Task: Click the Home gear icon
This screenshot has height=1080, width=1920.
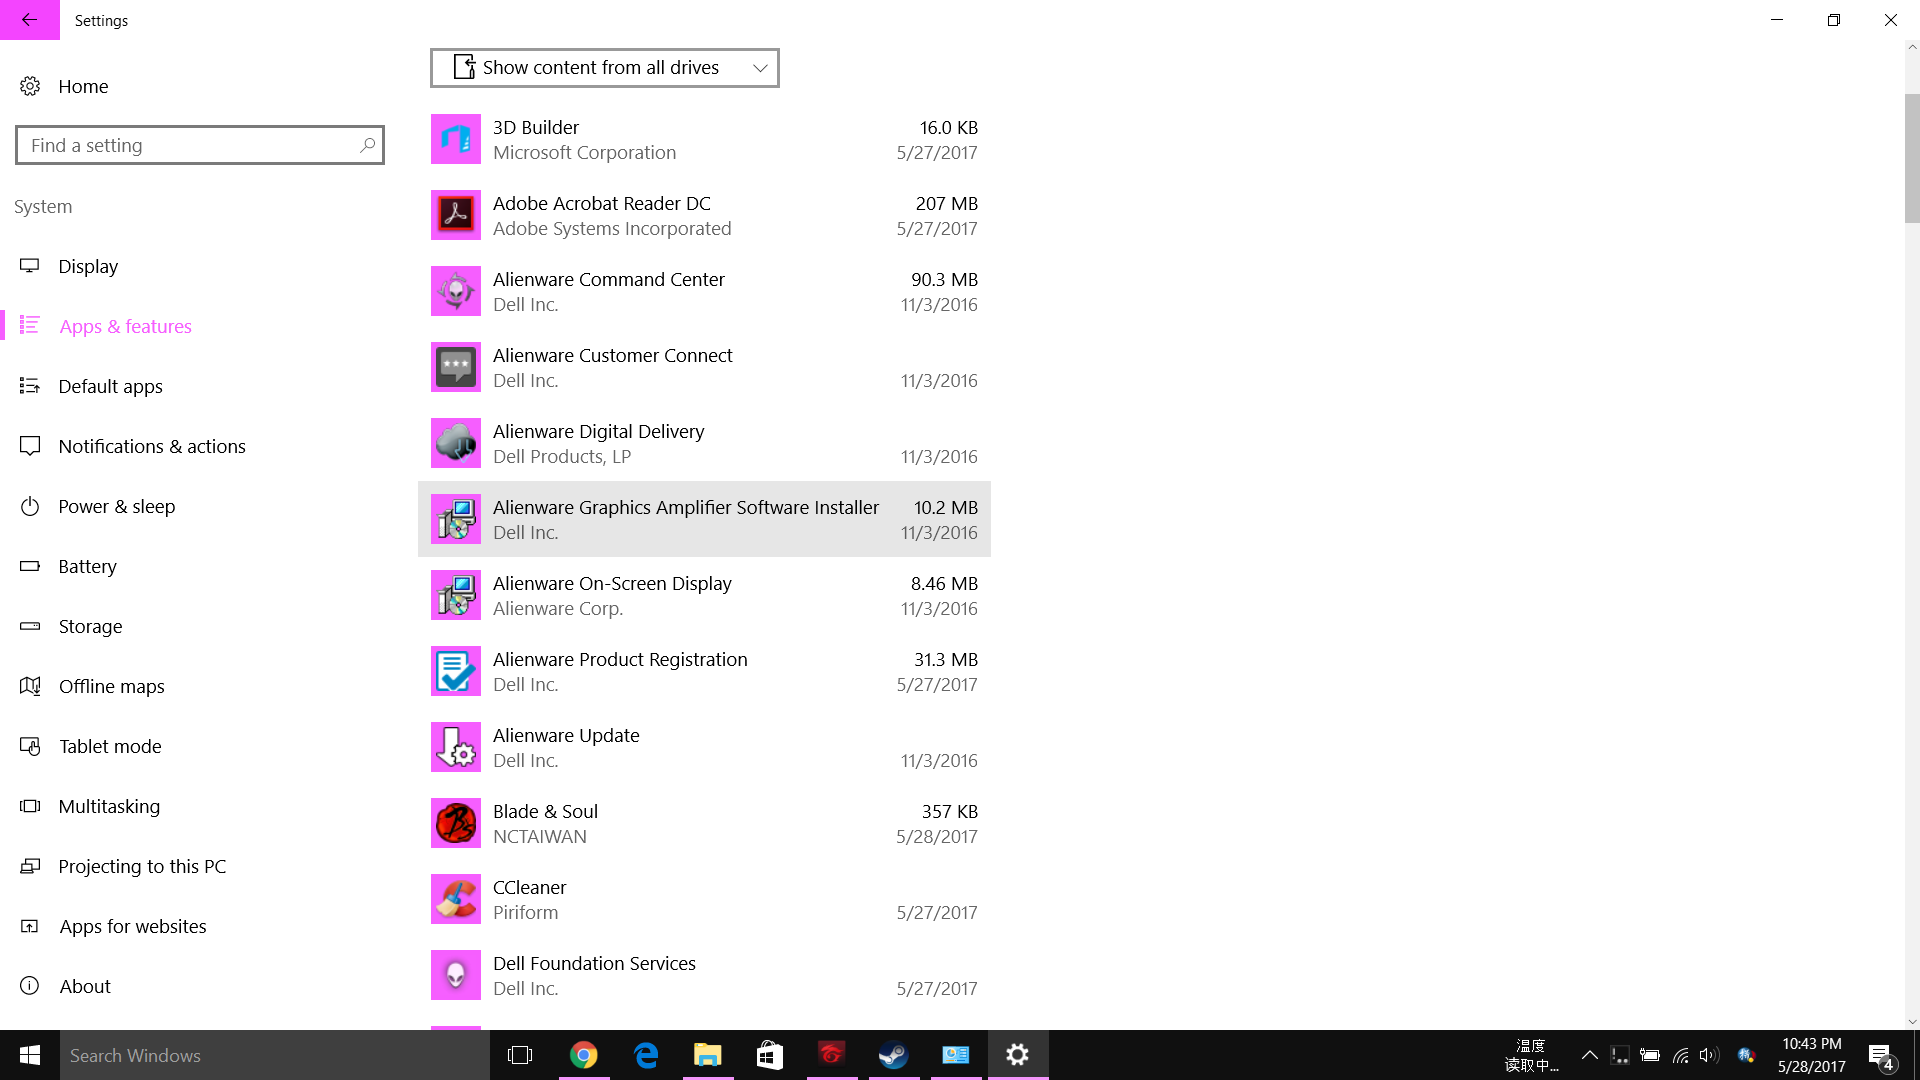Action: pyautogui.click(x=30, y=86)
